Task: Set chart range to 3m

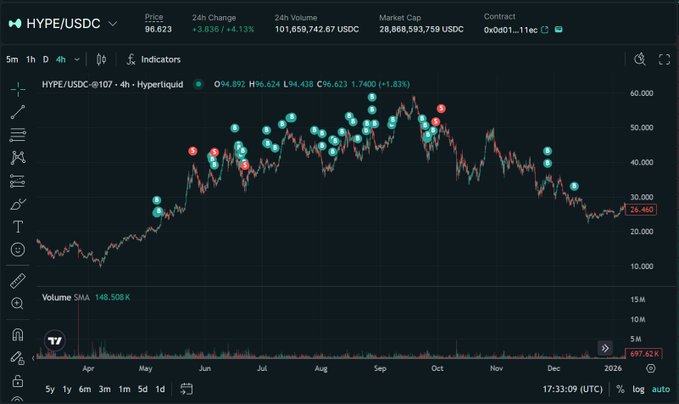Action: coord(104,389)
